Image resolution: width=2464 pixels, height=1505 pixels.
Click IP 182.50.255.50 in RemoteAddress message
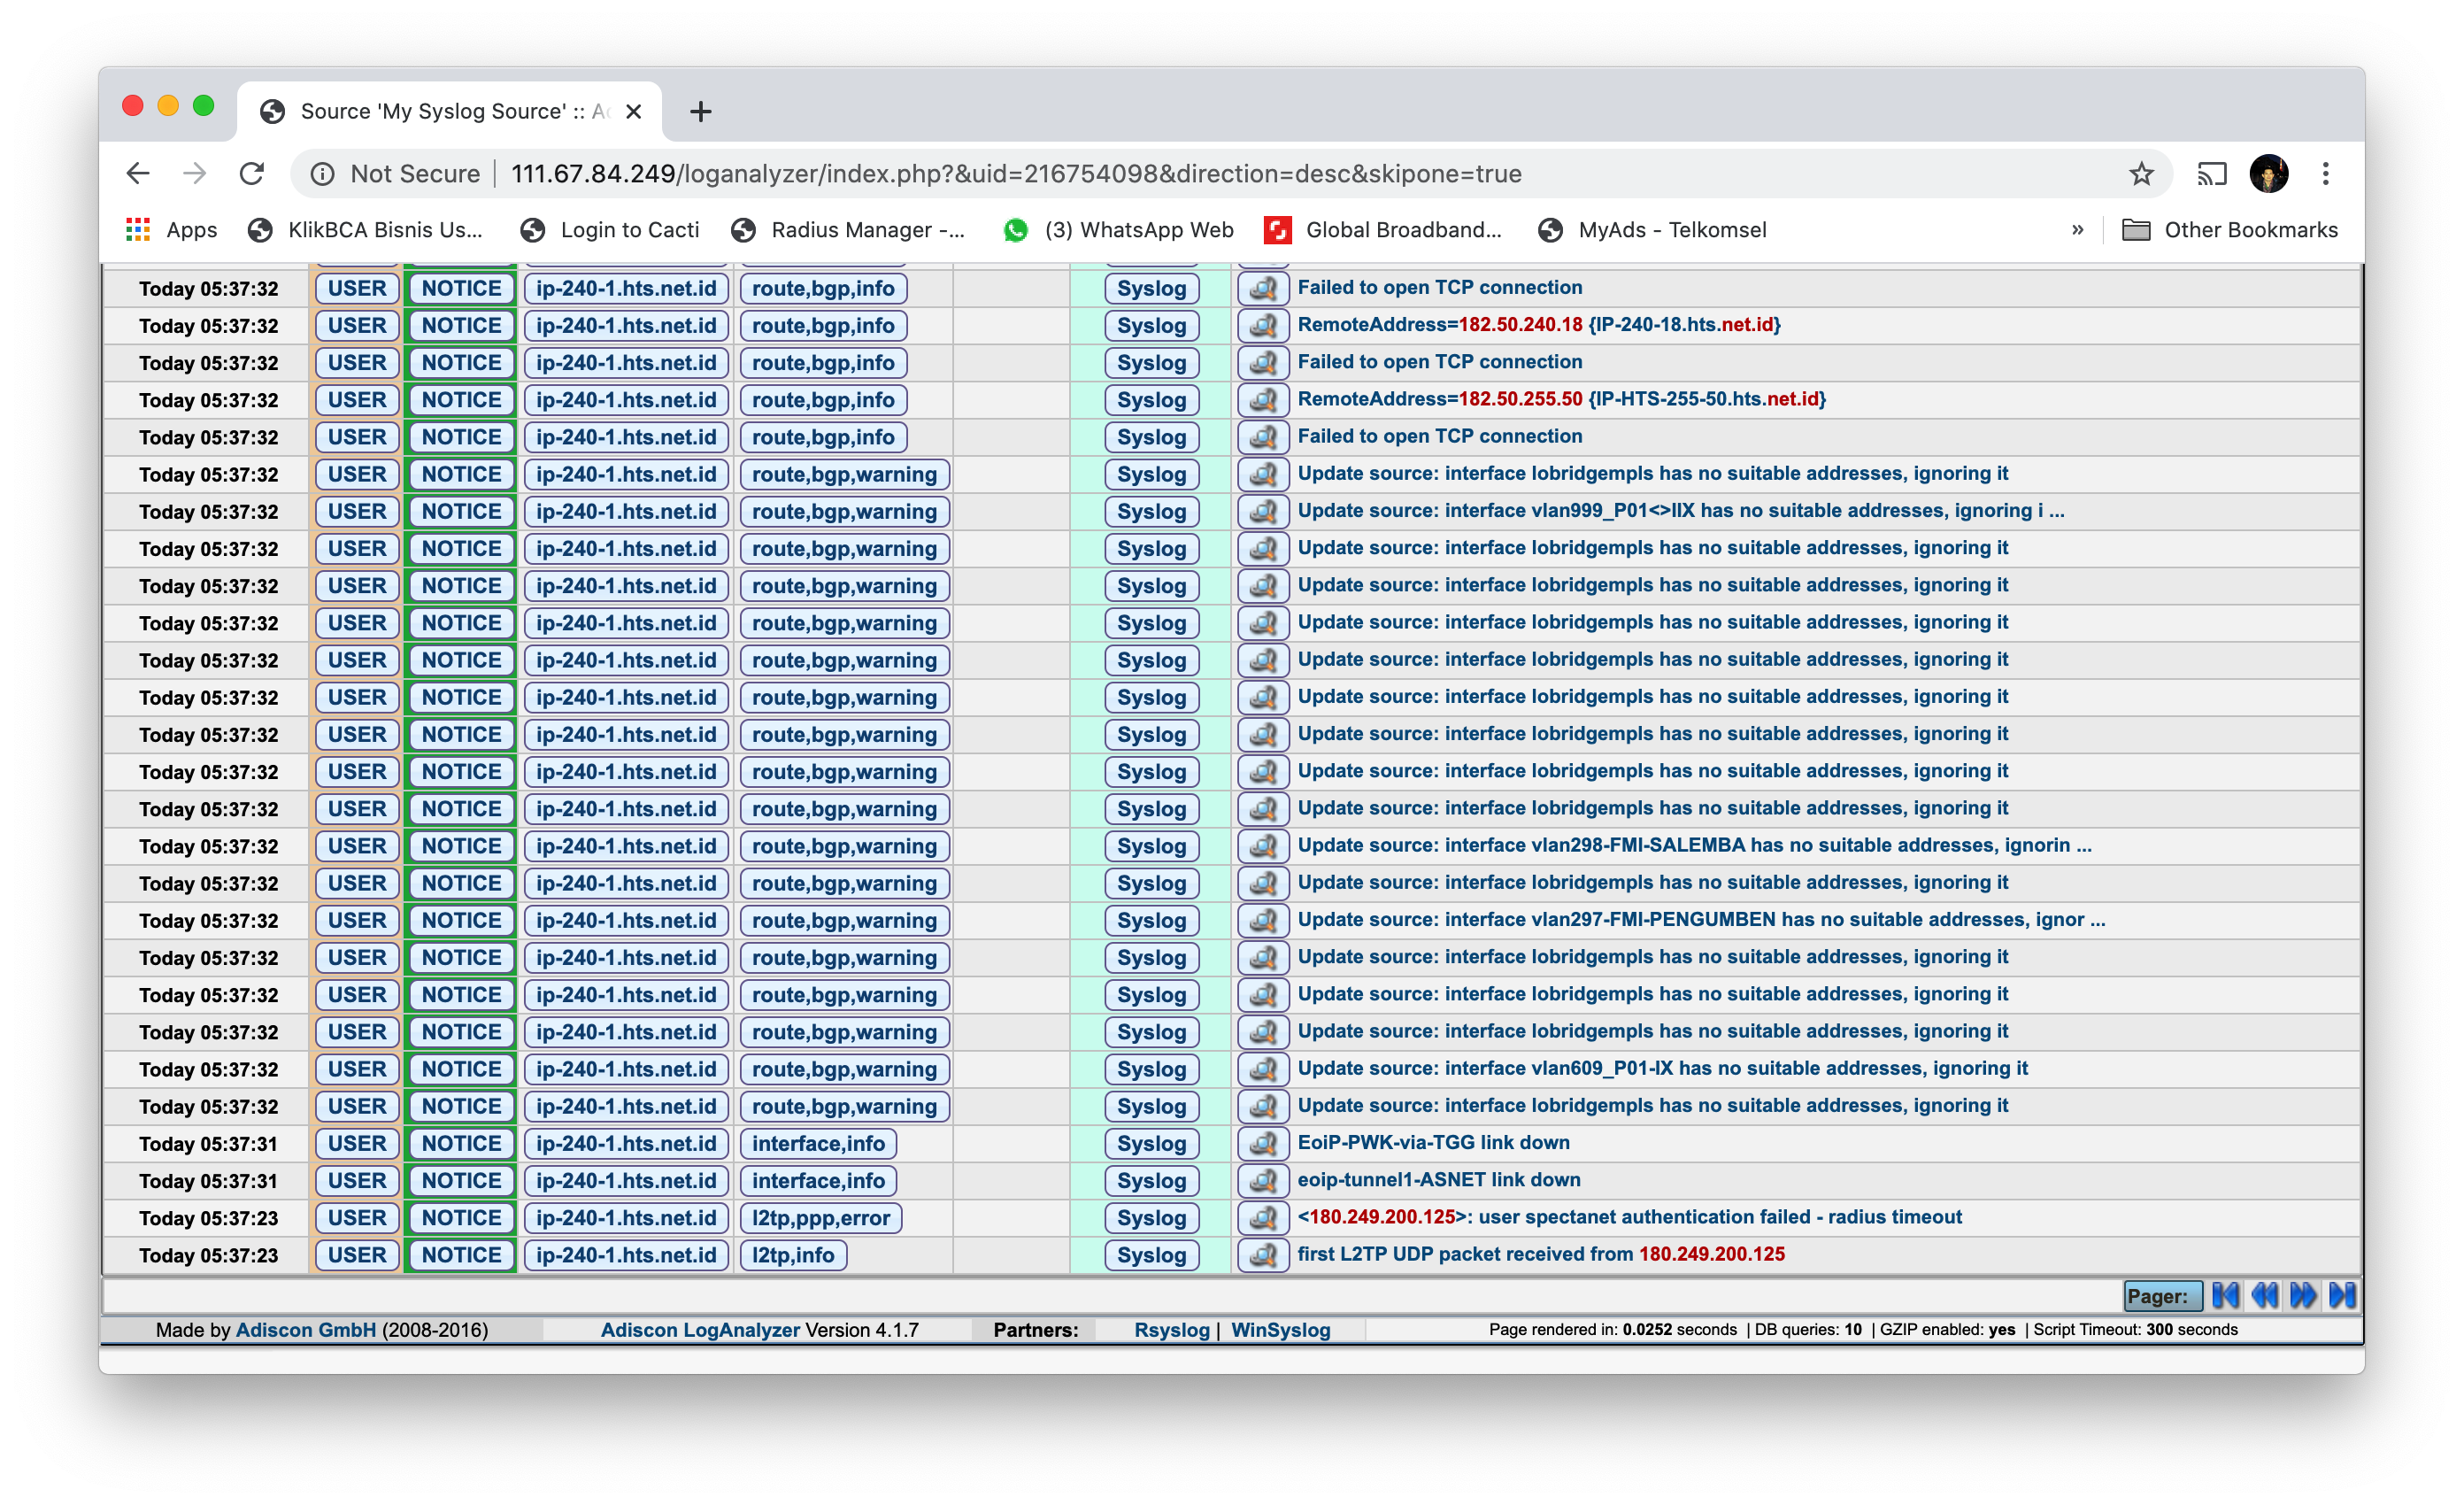click(x=1521, y=399)
